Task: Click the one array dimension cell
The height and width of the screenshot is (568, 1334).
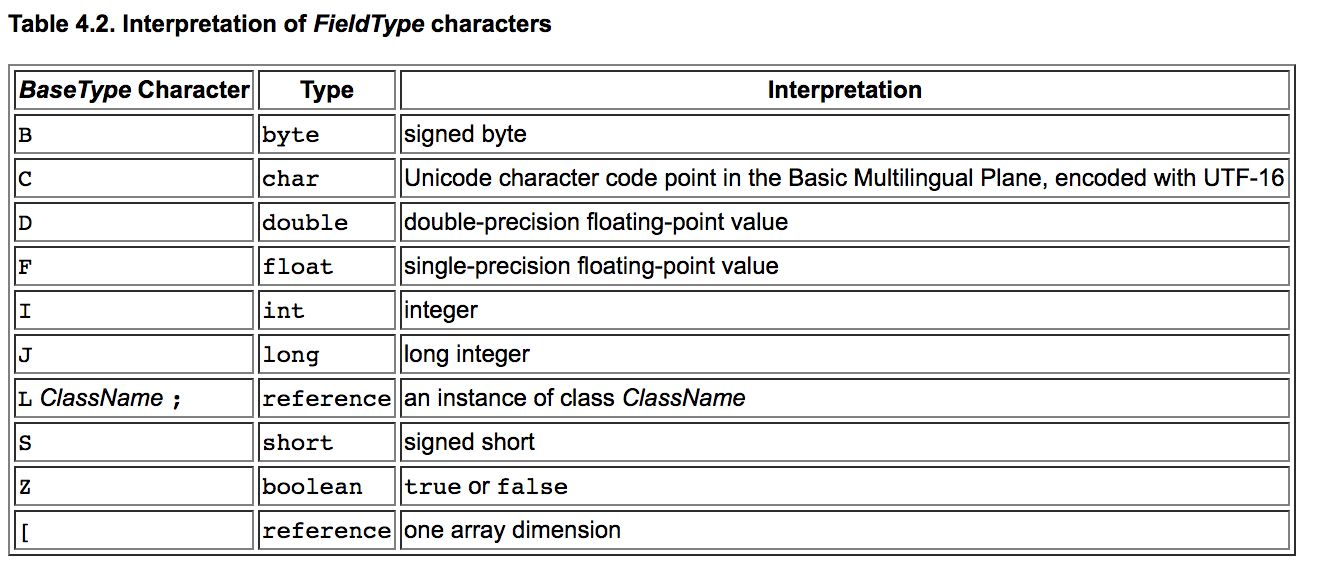Action: [845, 530]
